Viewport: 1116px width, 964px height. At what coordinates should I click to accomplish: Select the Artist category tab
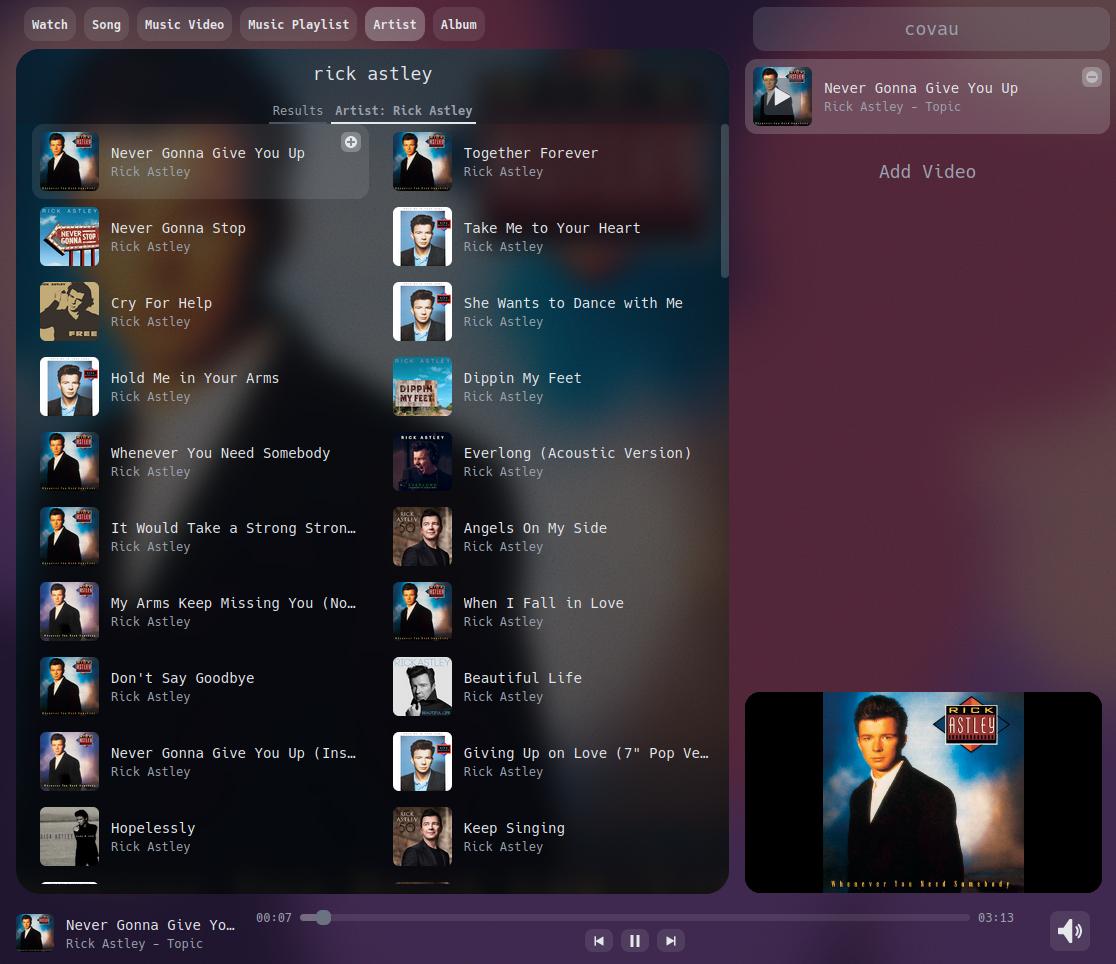point(395,24)
